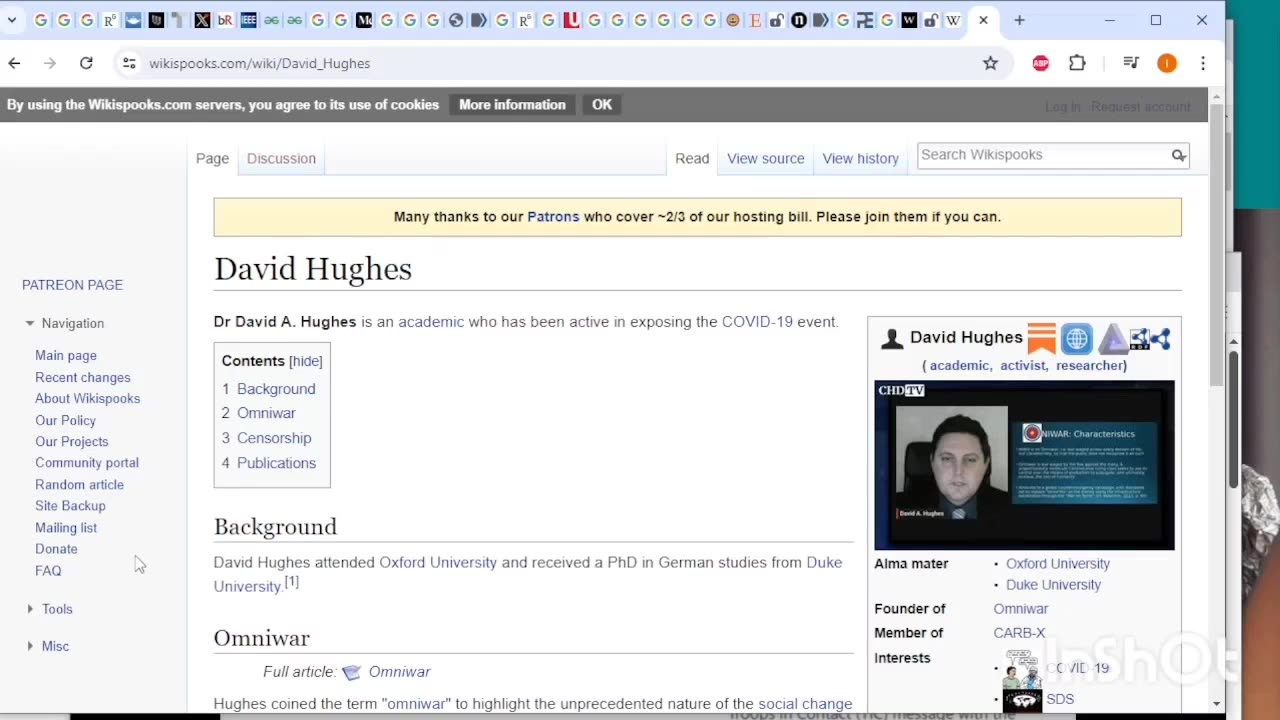Load a Random article

coord(80,485)
